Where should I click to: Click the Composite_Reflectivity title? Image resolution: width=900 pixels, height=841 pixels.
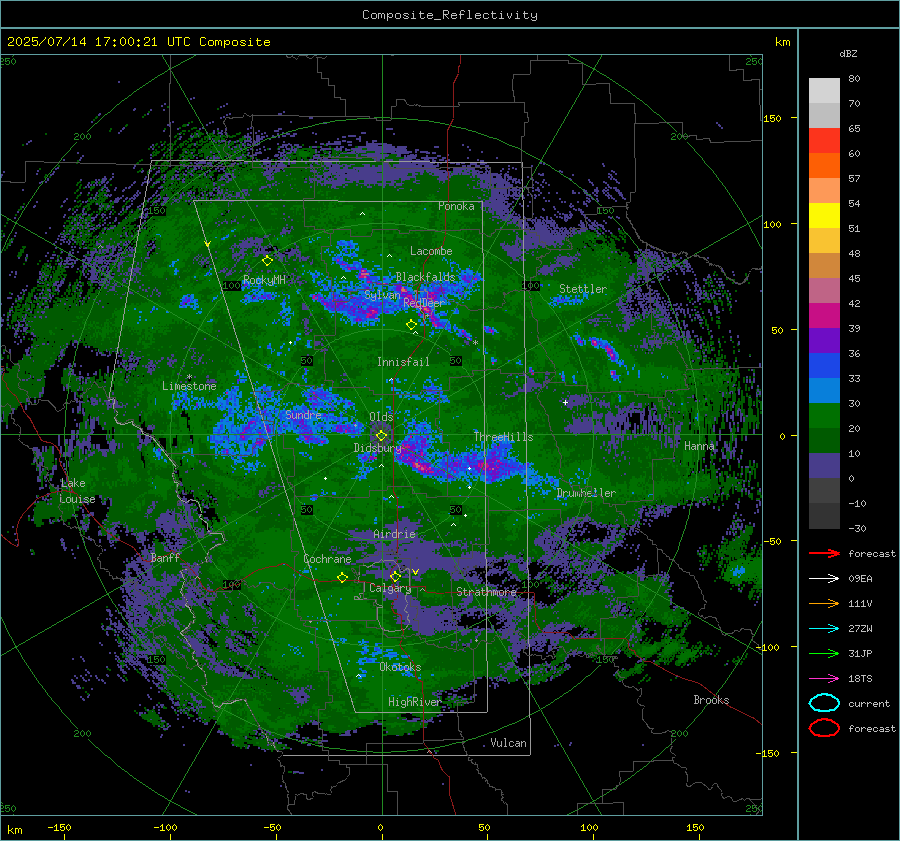(x=450, y=15)
